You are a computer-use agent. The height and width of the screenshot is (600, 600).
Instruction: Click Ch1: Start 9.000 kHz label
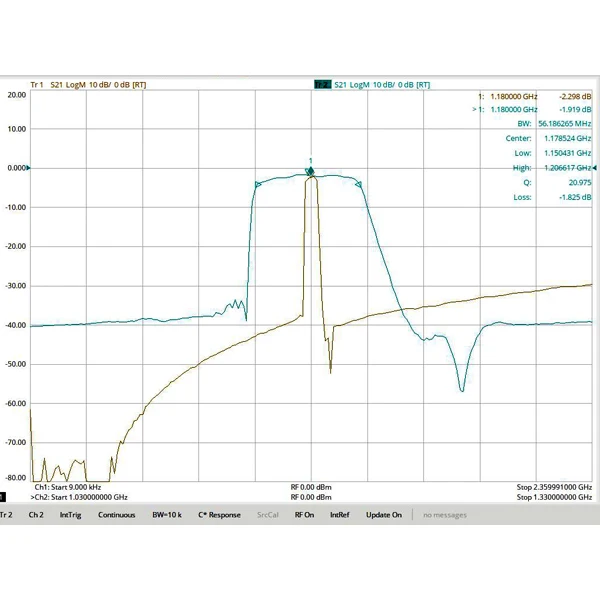pyautogui.click(x=68, y=487)
